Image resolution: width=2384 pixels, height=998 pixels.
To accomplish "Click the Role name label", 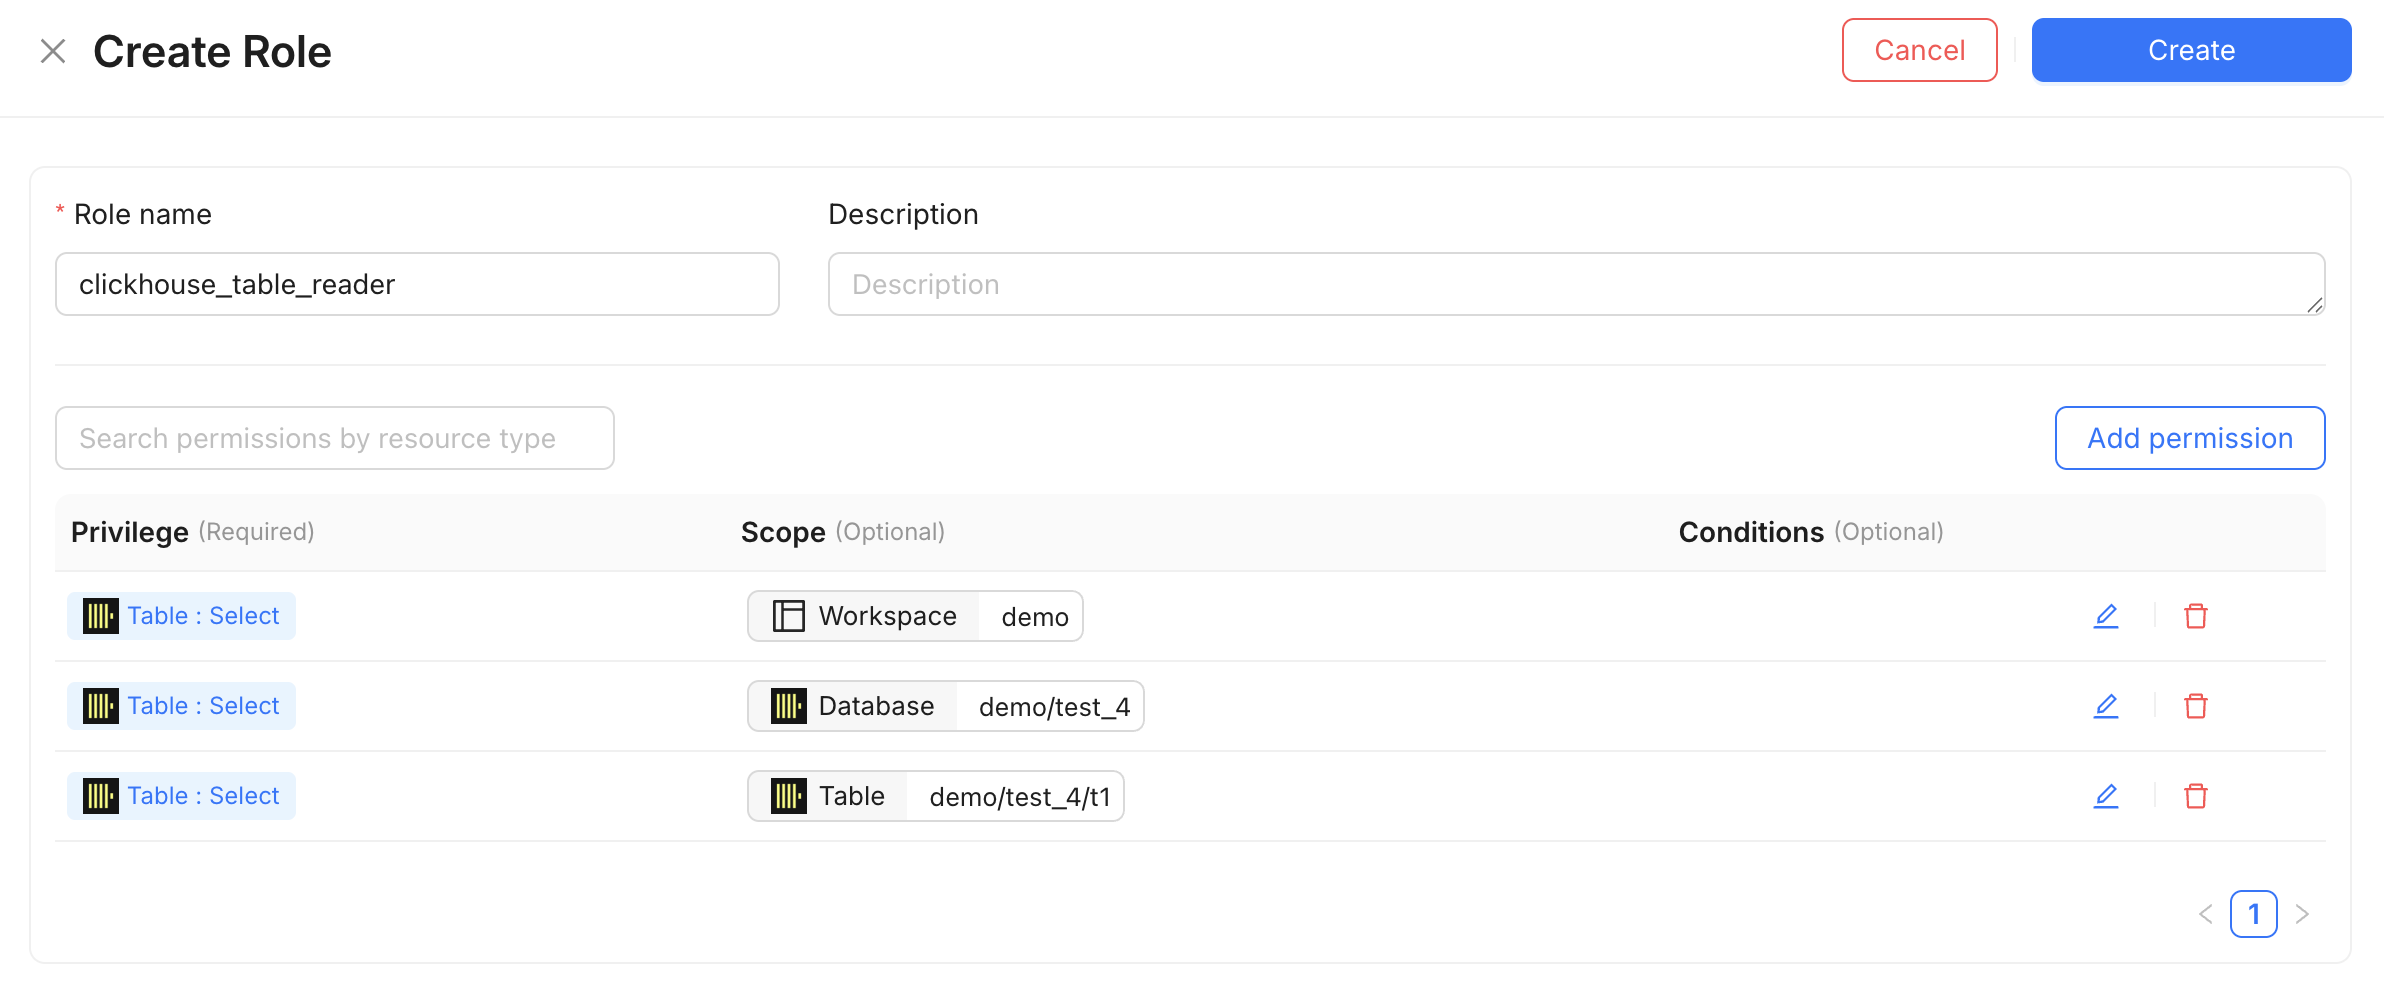I will click(x=143, y=214).
